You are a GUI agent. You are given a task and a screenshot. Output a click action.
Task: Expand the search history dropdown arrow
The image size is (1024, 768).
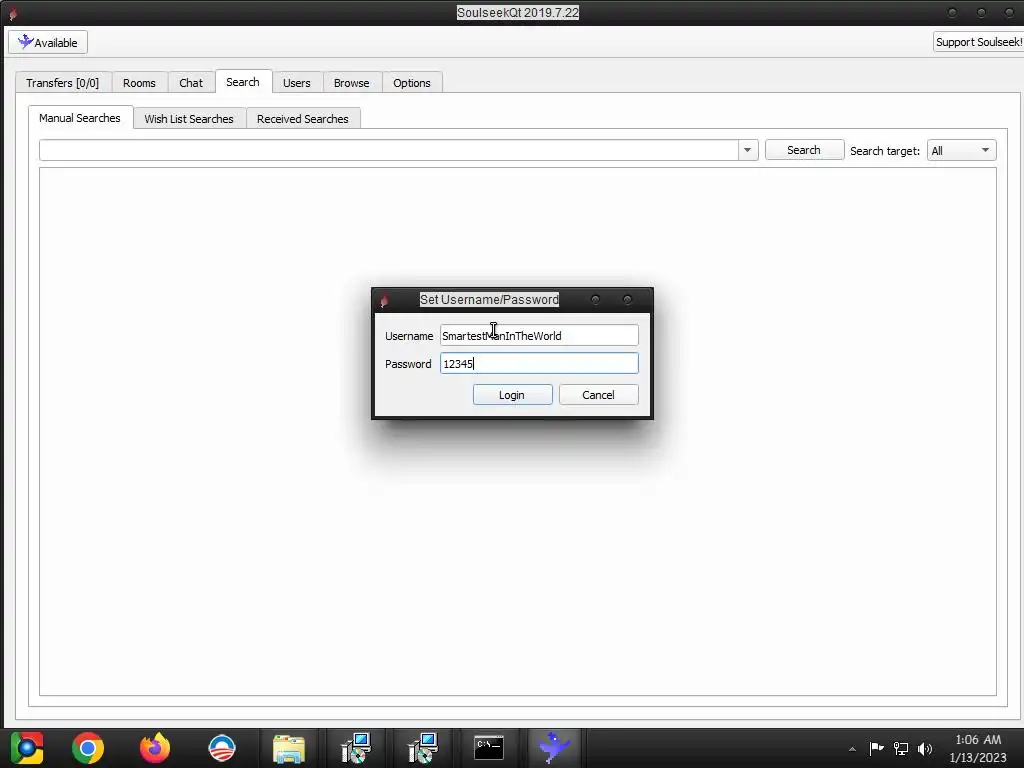click(x=748, y=150)
